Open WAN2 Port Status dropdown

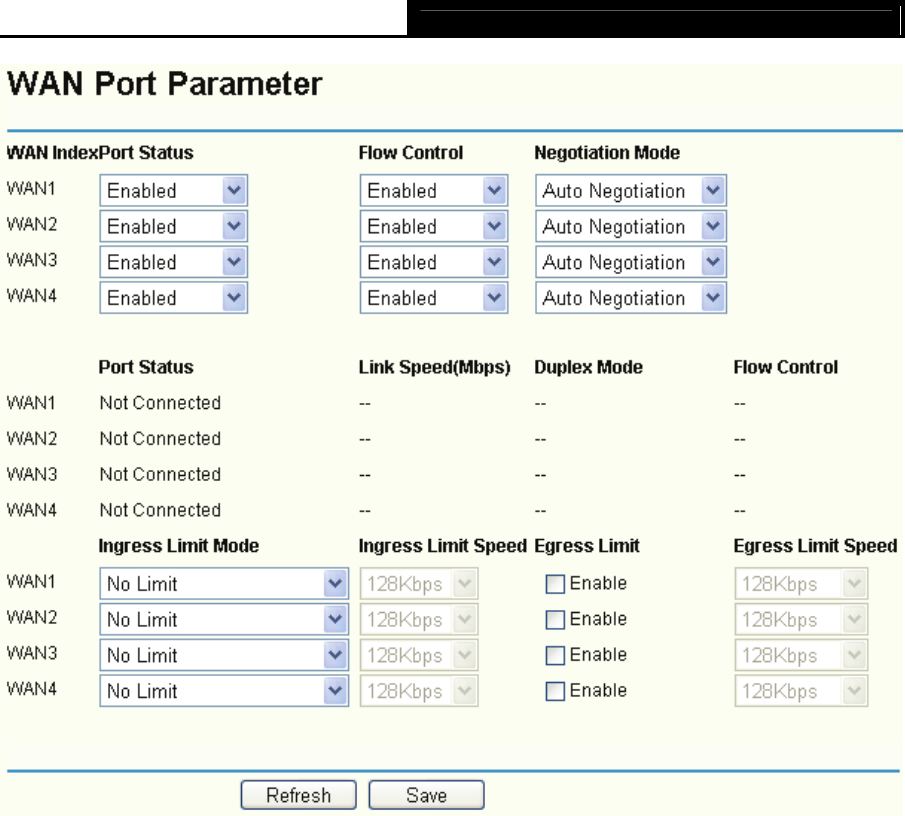[x=173, y=226]
